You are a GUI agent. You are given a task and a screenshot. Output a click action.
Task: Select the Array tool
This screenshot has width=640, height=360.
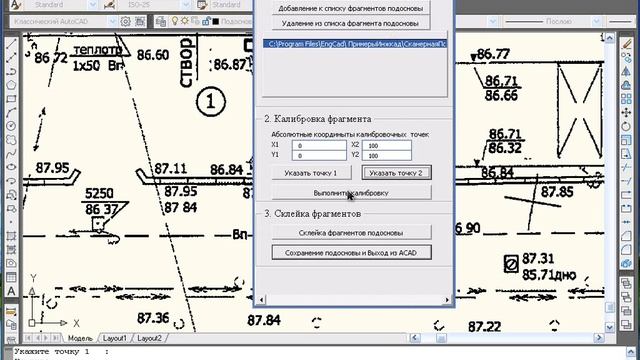[626, 99]
